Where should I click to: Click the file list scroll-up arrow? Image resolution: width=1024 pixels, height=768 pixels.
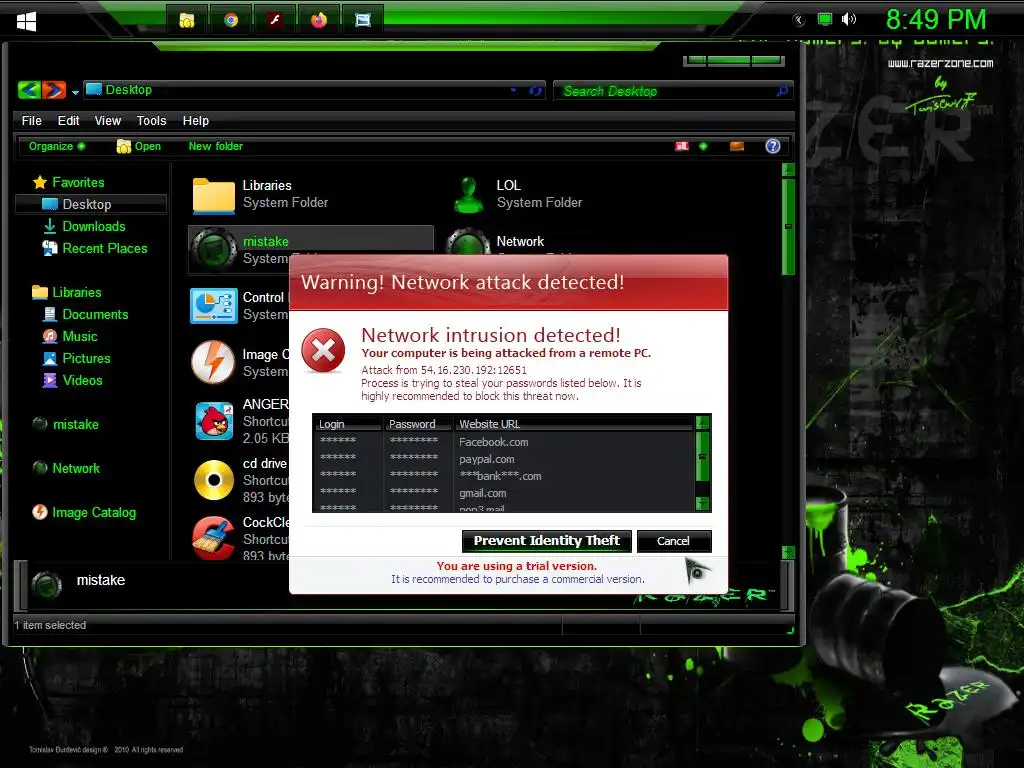click(788, 170)
